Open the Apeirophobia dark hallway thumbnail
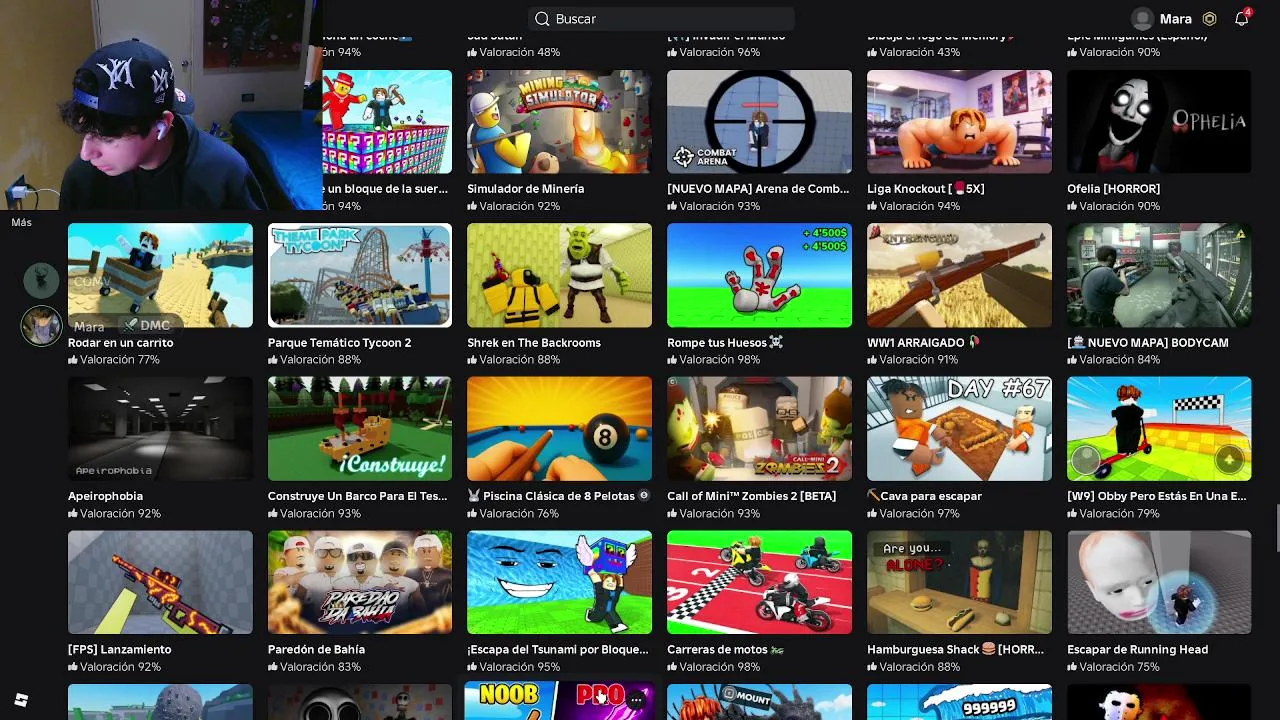This screenshot has height=720, width=1280. pos(160,429)
